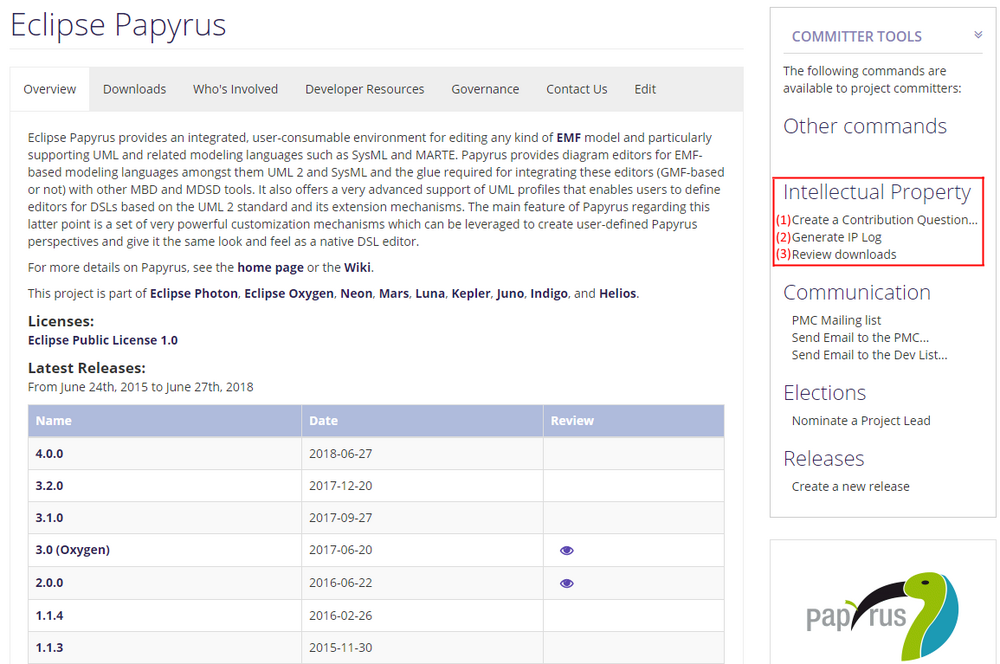Click the Latest Releases heading

(x=87, y=369)
